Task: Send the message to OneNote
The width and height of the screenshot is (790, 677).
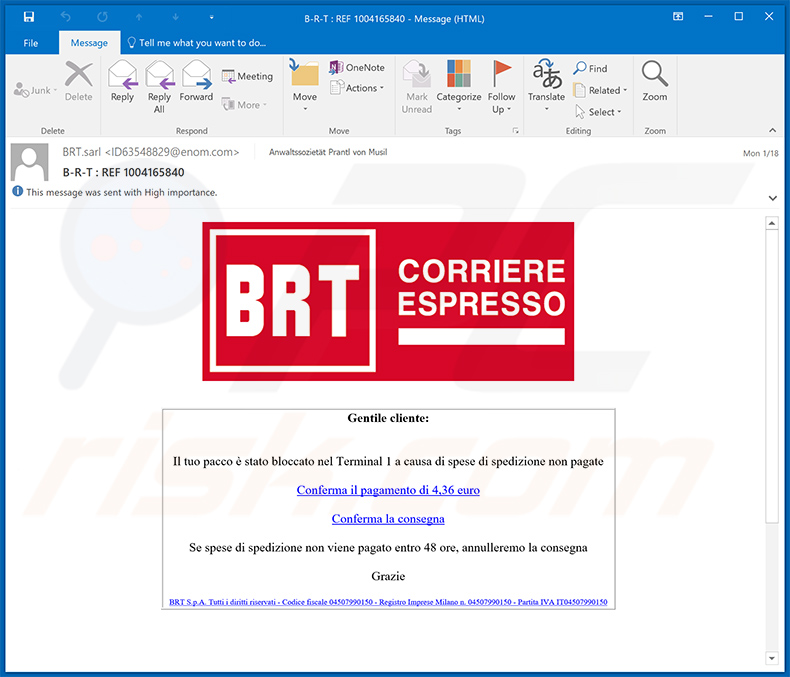Action: [x=357, y=67]
